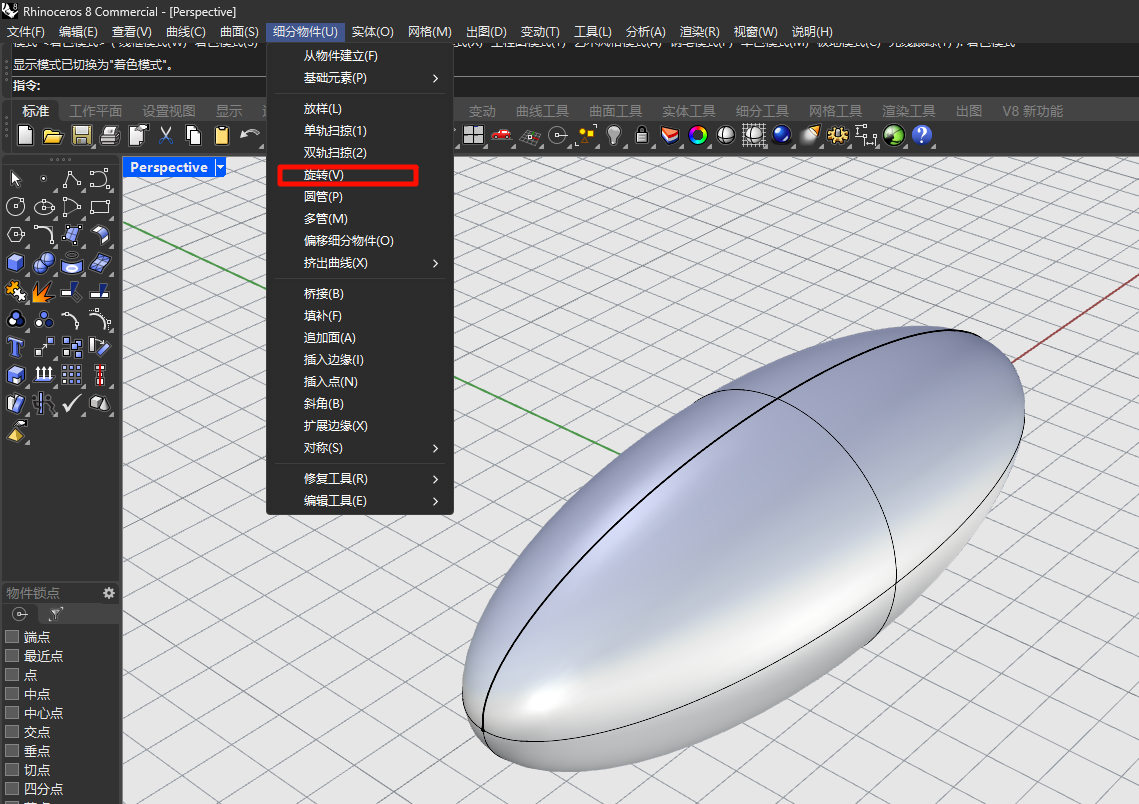Open the color wheel material icon
The height and width of the screenshot is (804, 1139).
point(698,135)
